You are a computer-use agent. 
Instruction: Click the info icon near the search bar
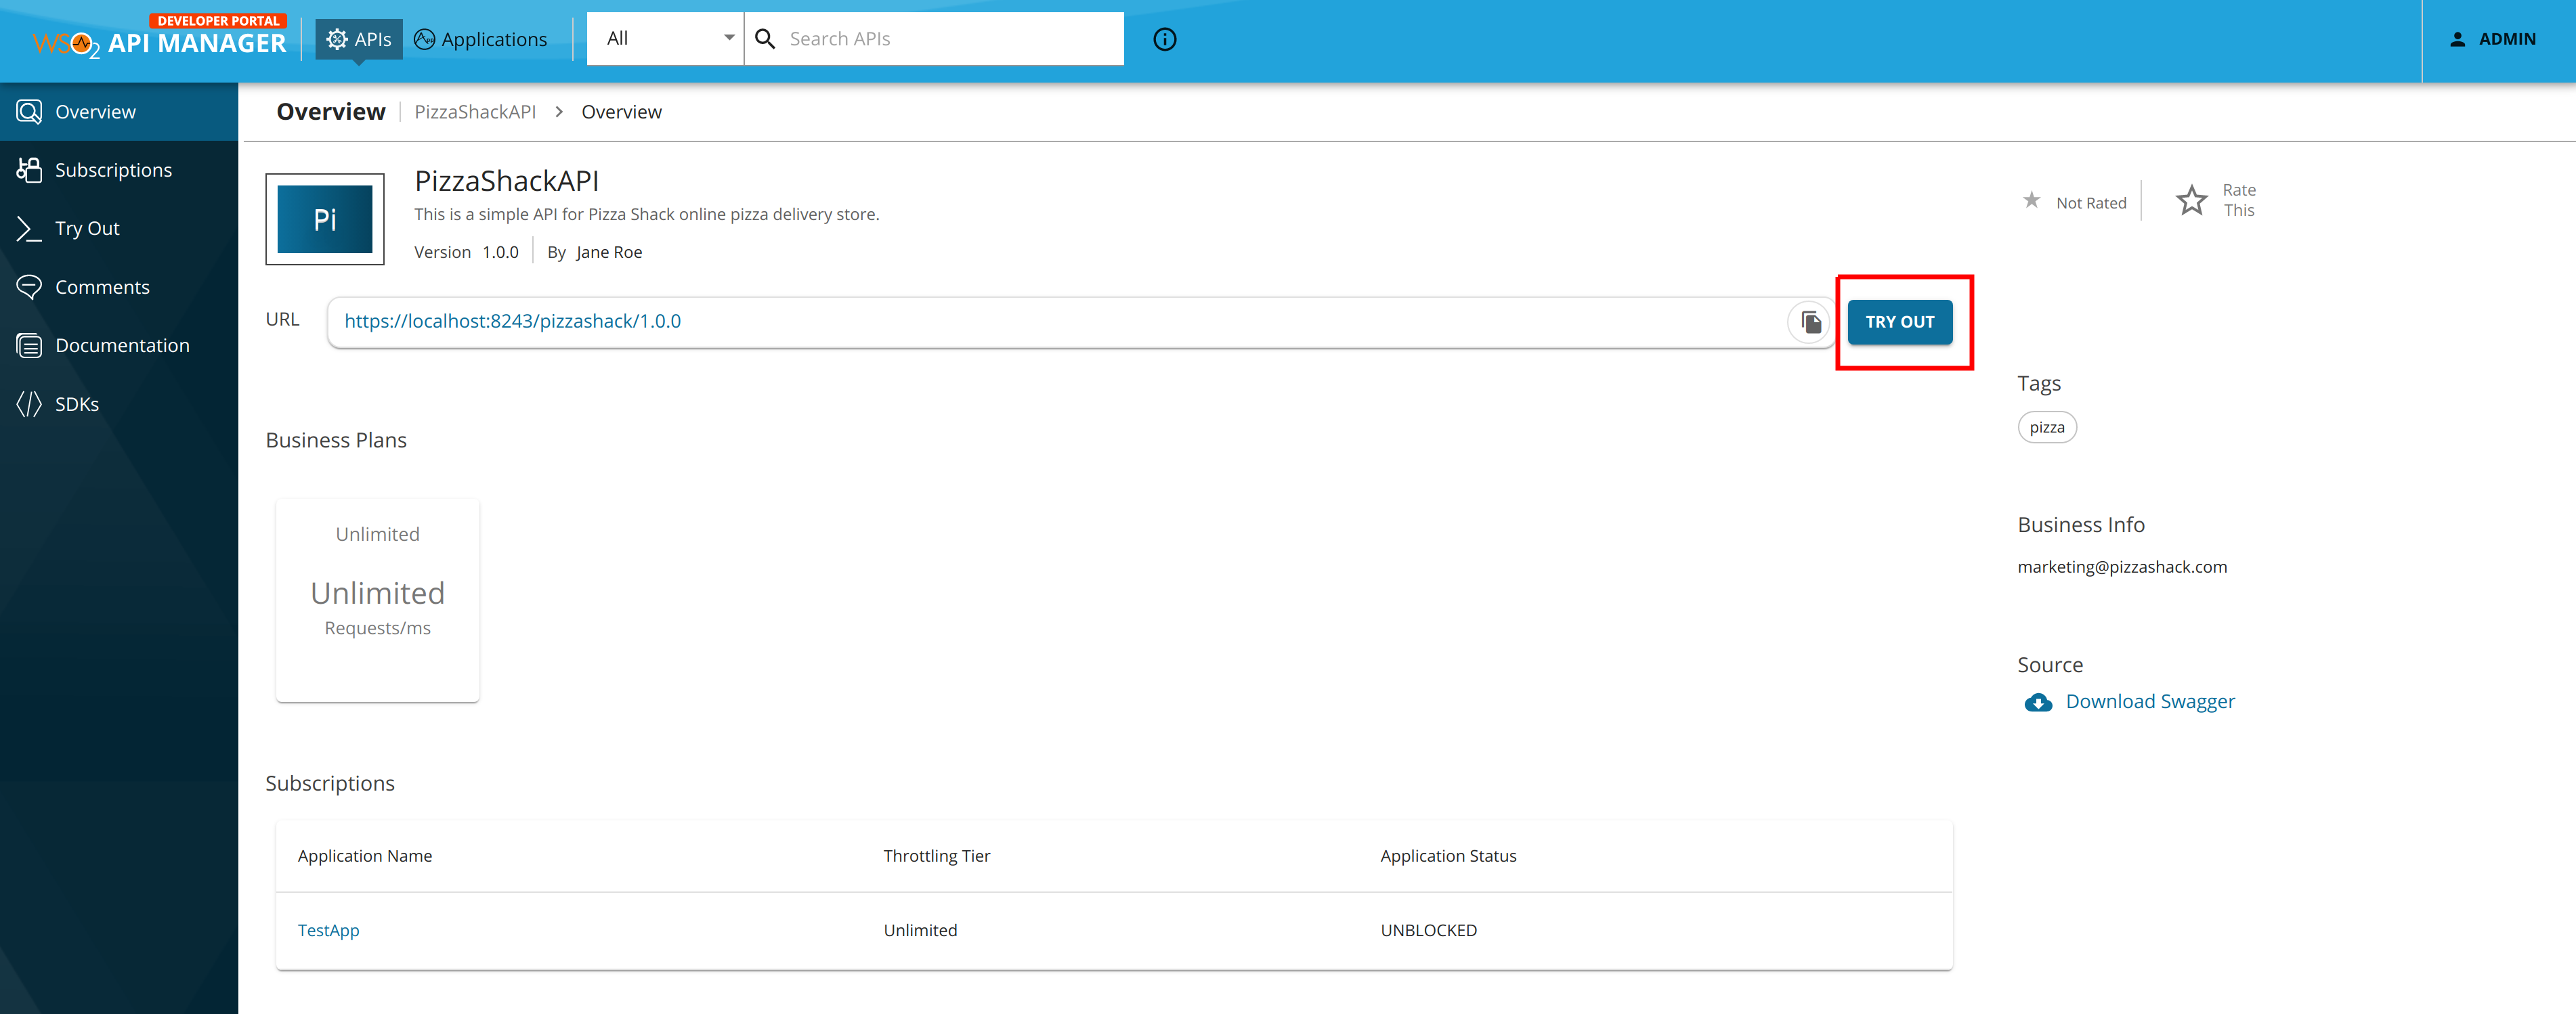point(1164,39)
